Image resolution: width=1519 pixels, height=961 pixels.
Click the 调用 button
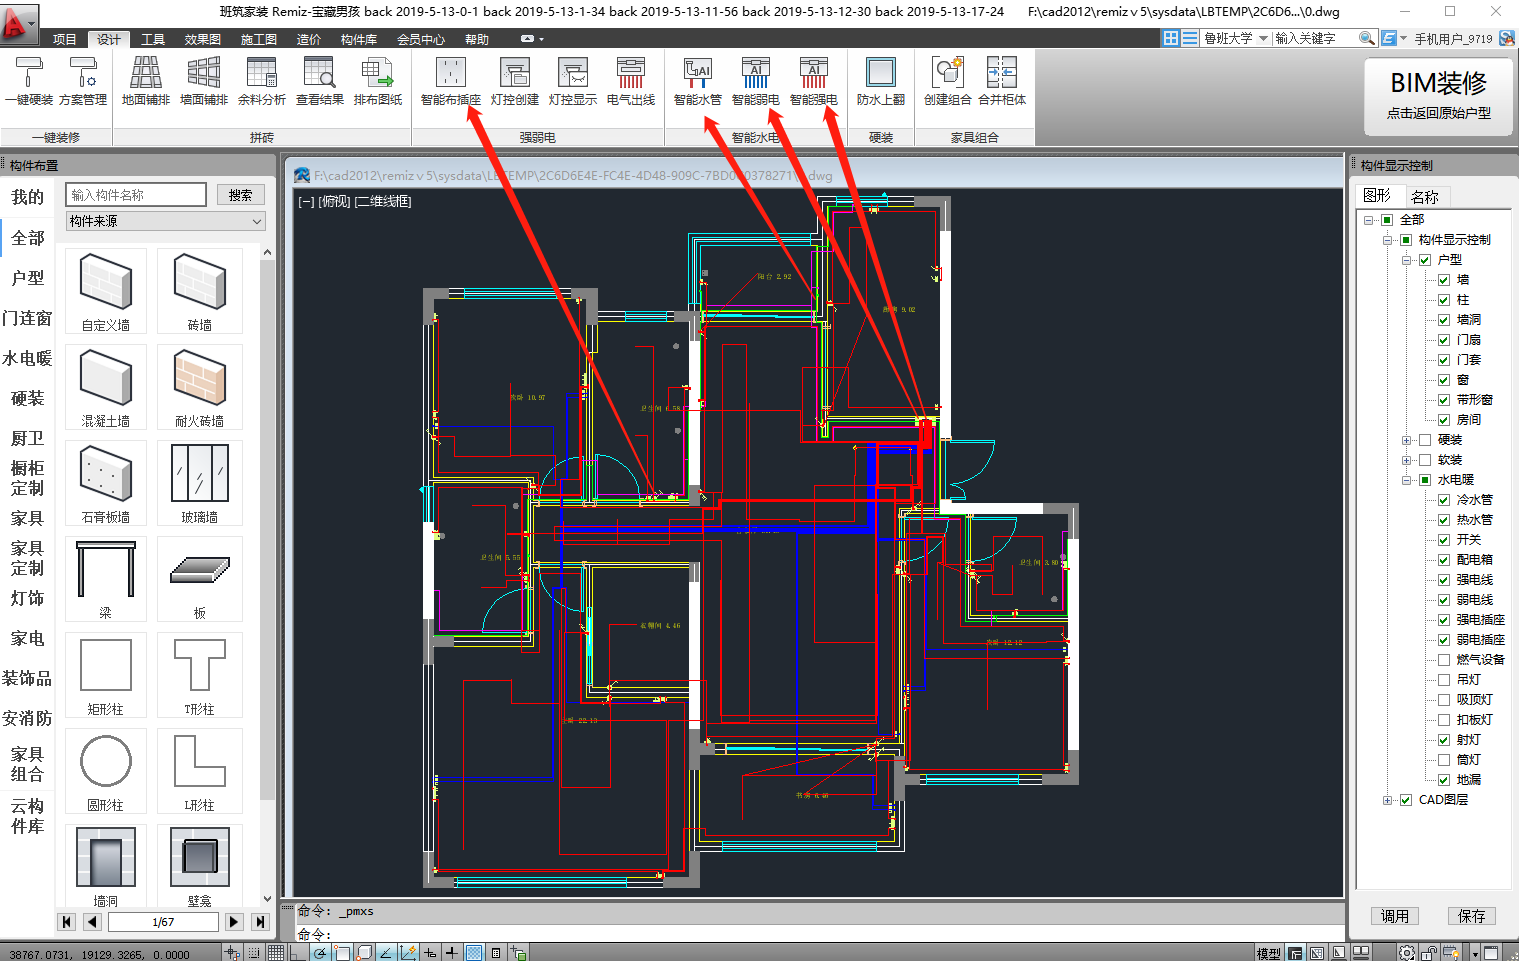pyautogui.click(x=1395, y=916)
